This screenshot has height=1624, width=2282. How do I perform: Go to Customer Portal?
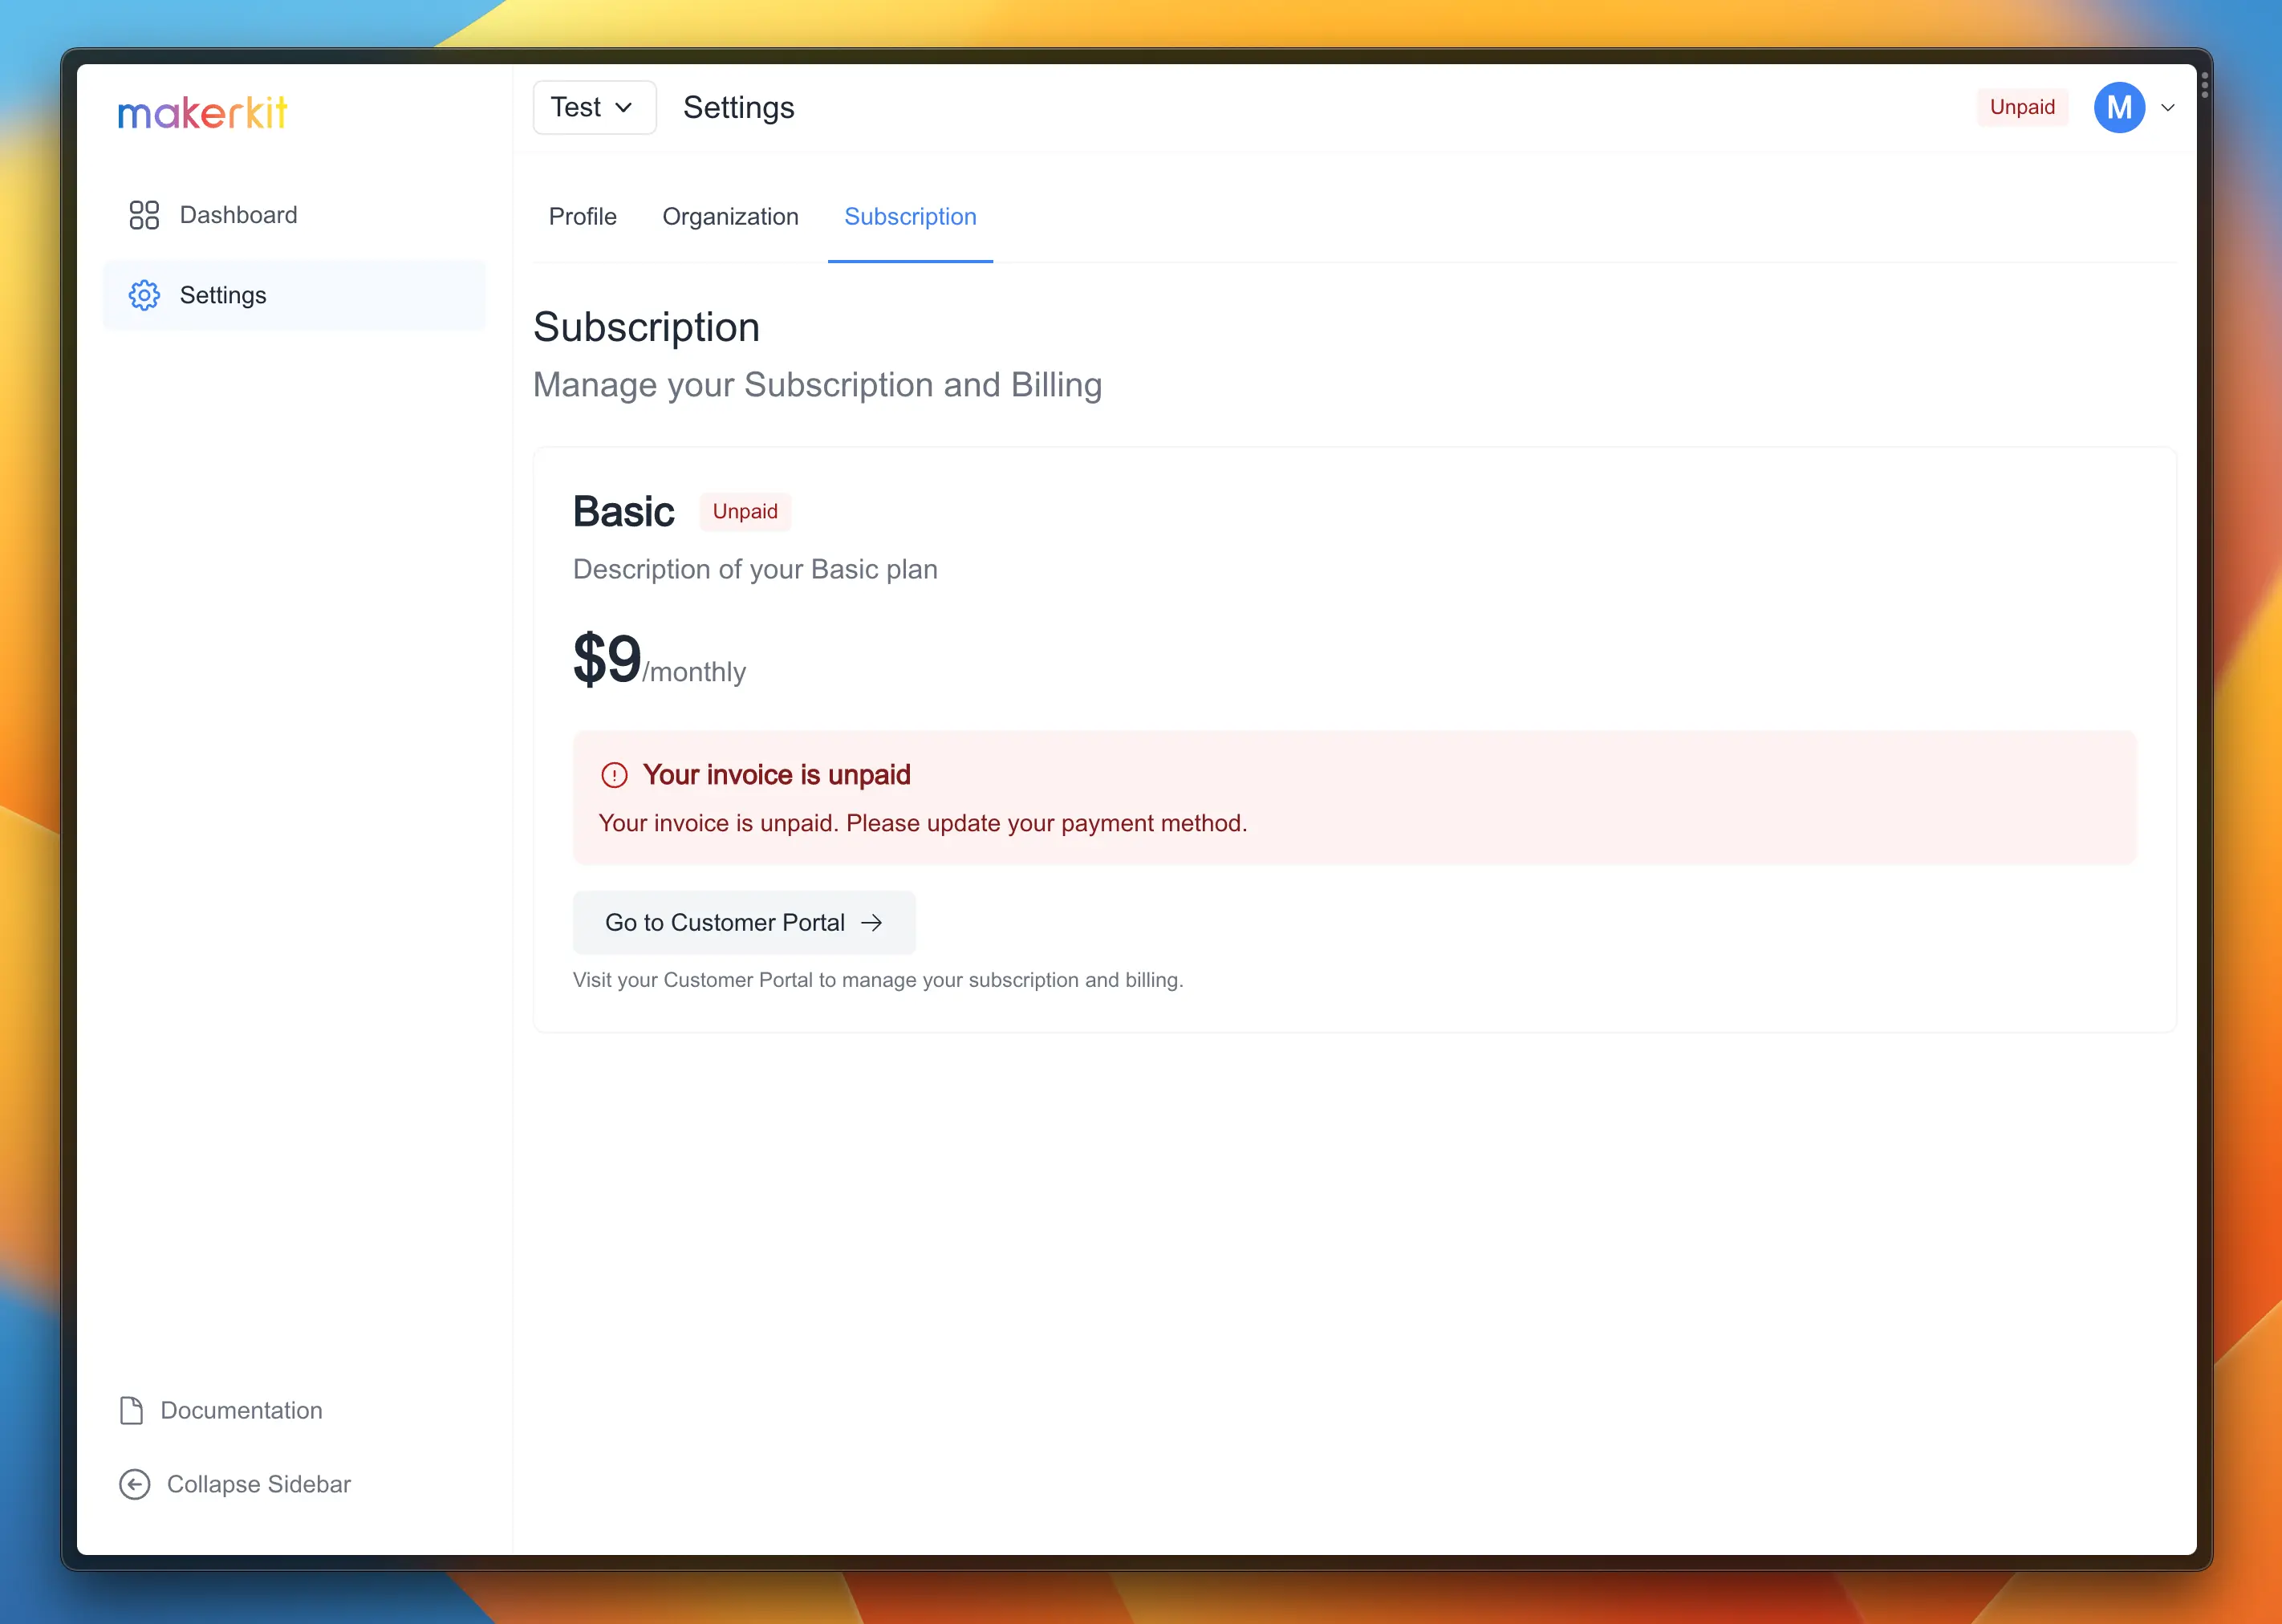point(725,922)
